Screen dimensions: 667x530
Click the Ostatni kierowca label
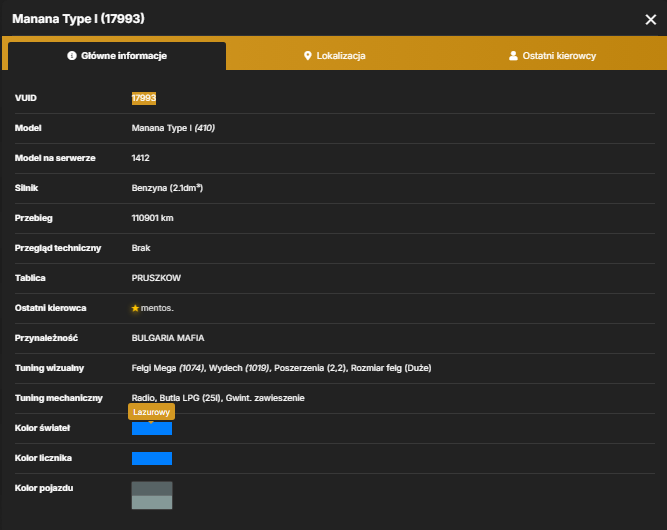(51, 308)
